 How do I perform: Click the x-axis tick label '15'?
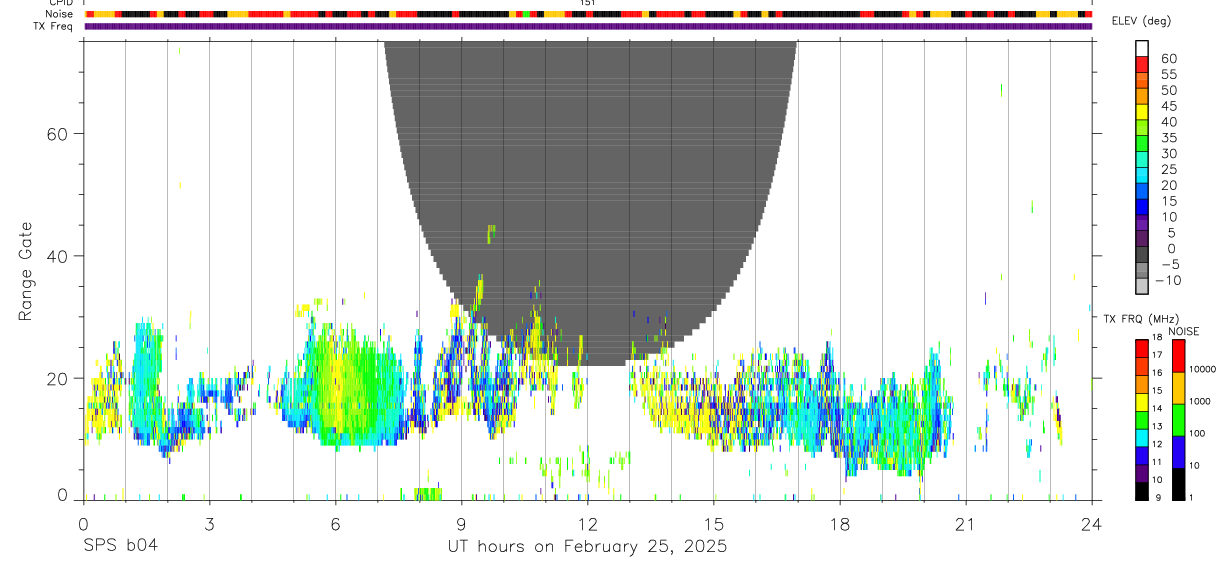click(x=713, y=523)
